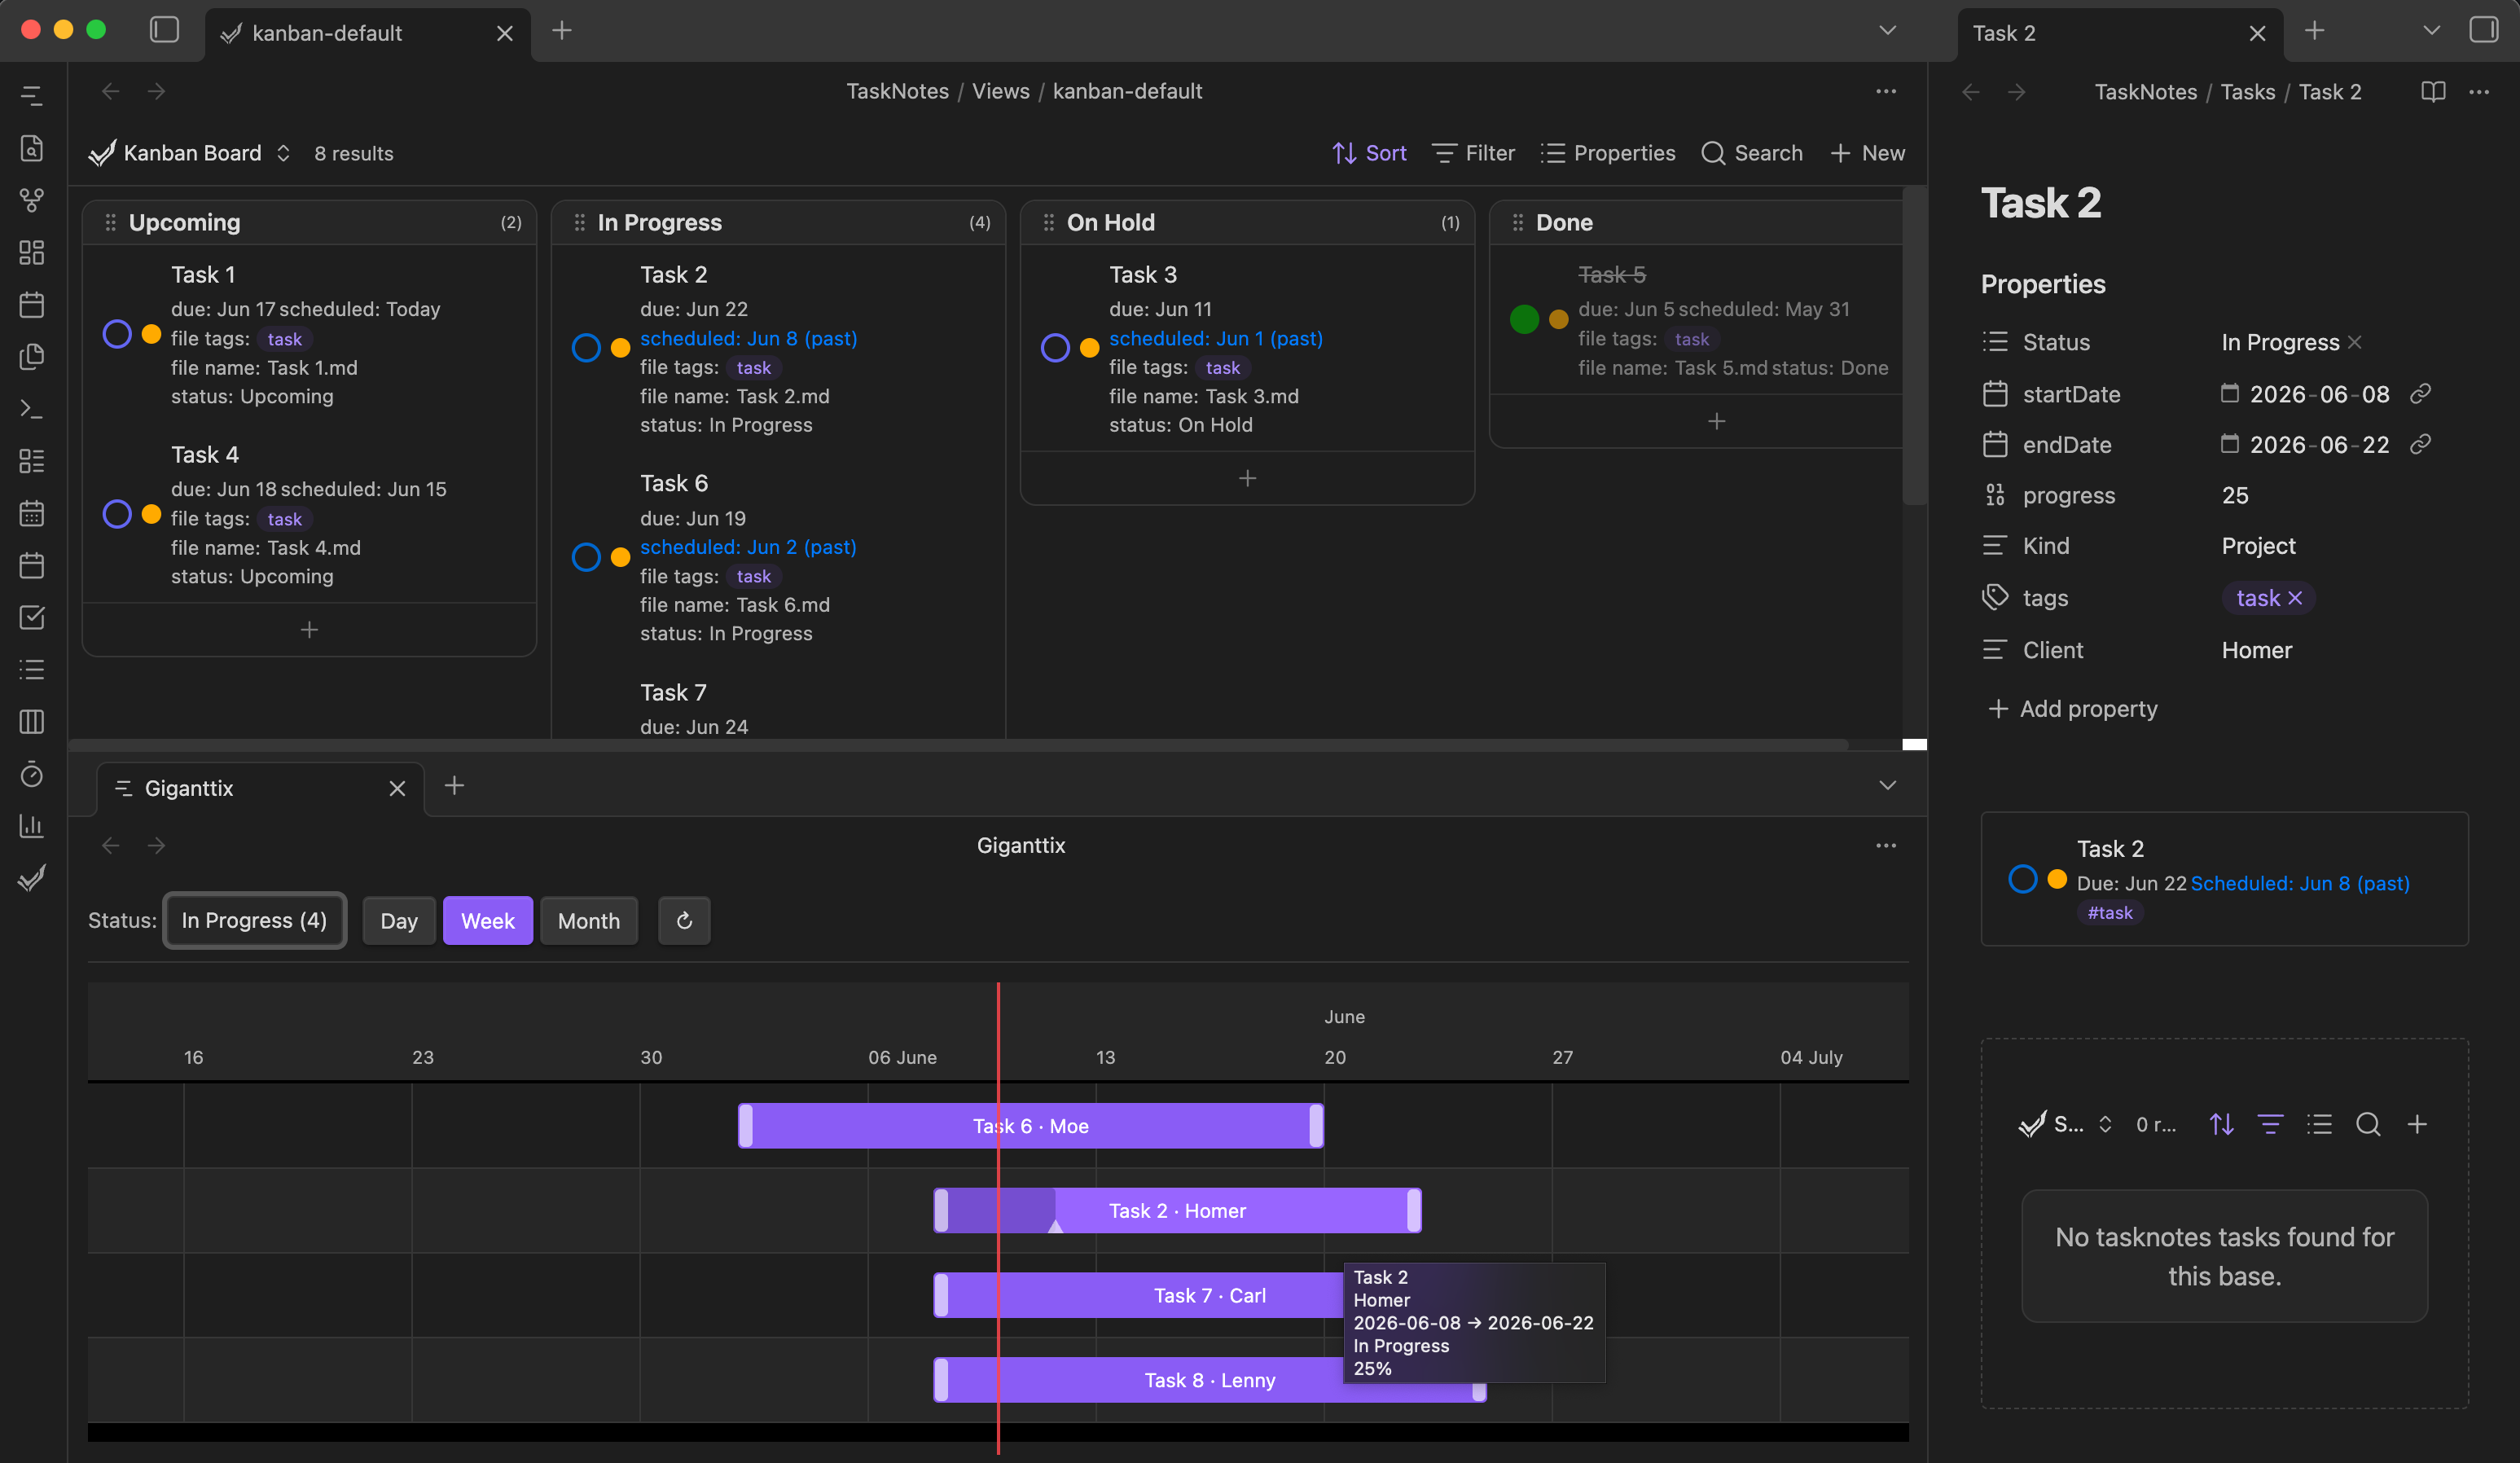
Task: Open the terminal command icon in ribbon
Action: [x=32, y=409]
